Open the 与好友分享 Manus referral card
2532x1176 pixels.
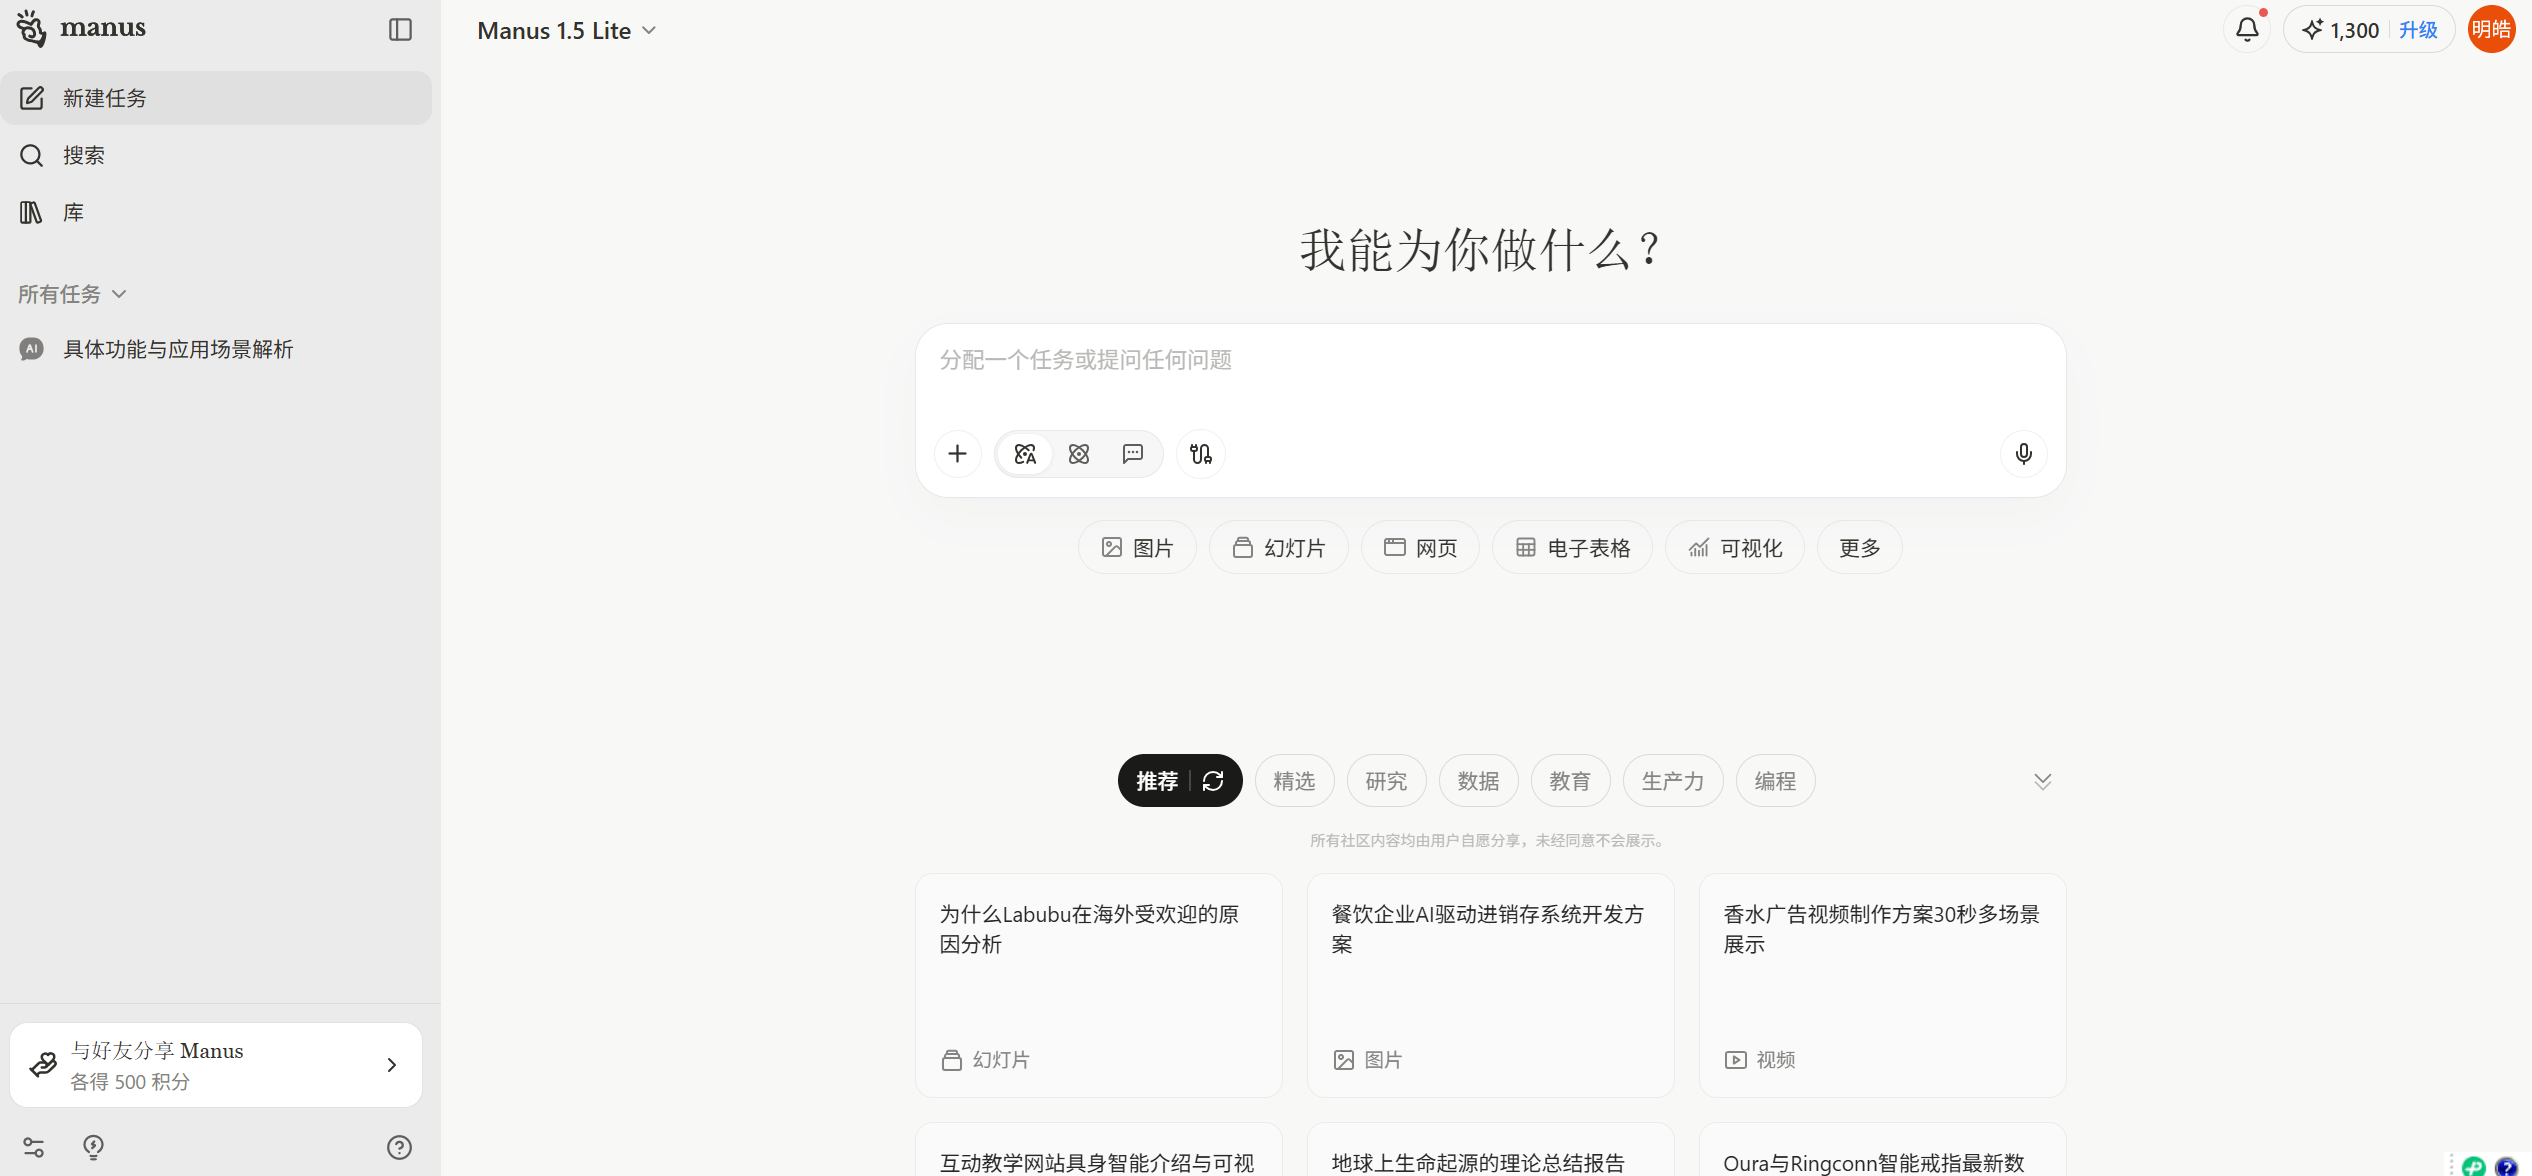(x=215, y=1064)
